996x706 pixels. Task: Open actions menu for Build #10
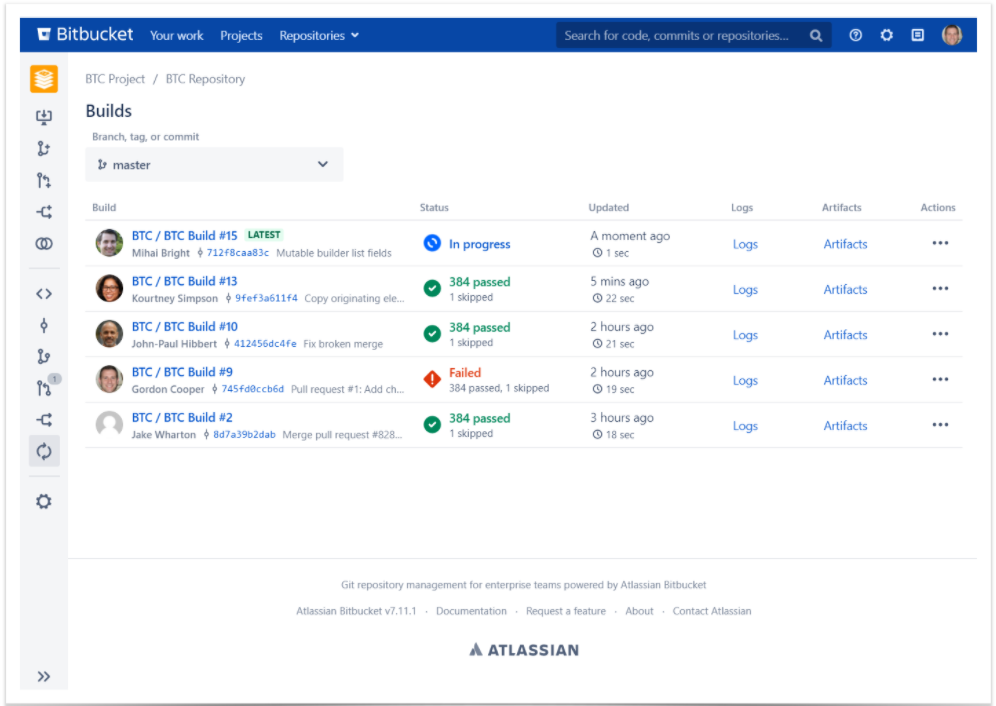[940, 334]
